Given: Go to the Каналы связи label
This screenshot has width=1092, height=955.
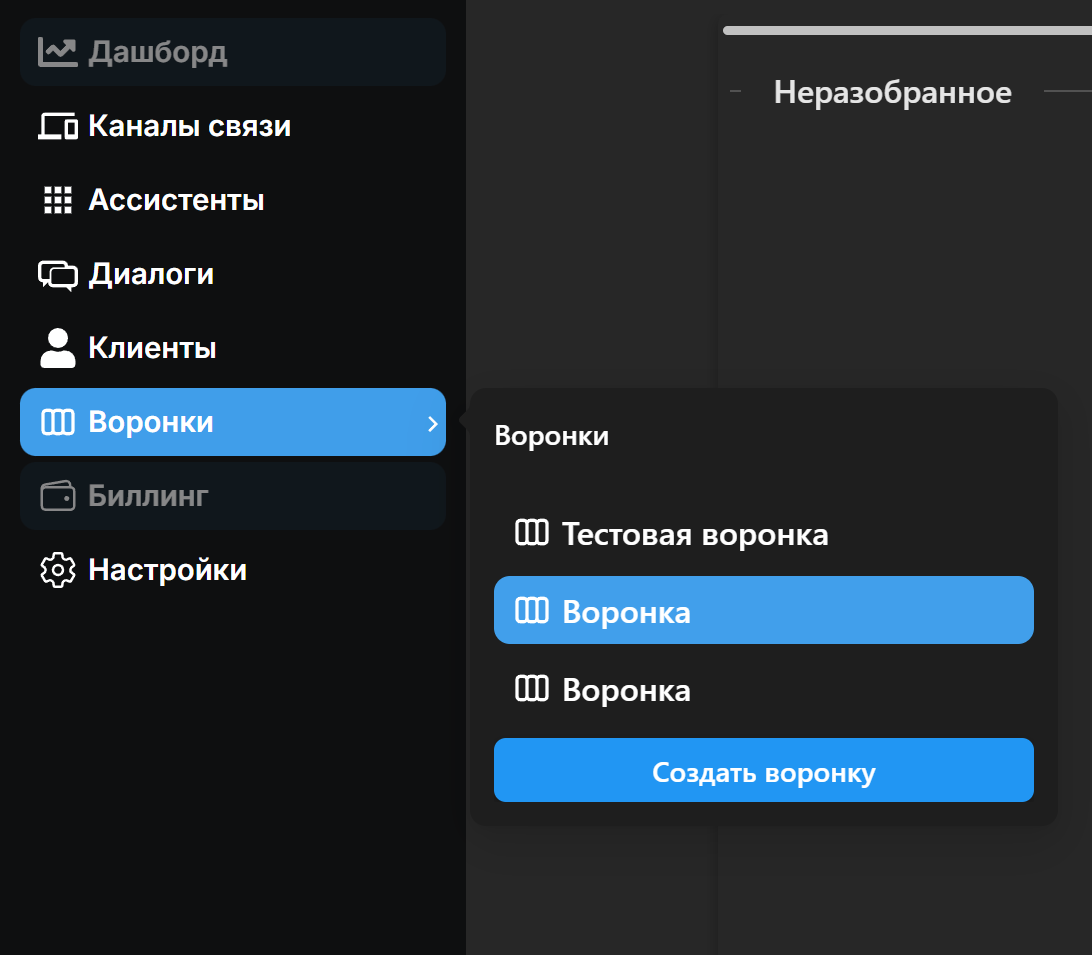Looking at the screenshot, I should pyautogui.click(x=190, y=127).
